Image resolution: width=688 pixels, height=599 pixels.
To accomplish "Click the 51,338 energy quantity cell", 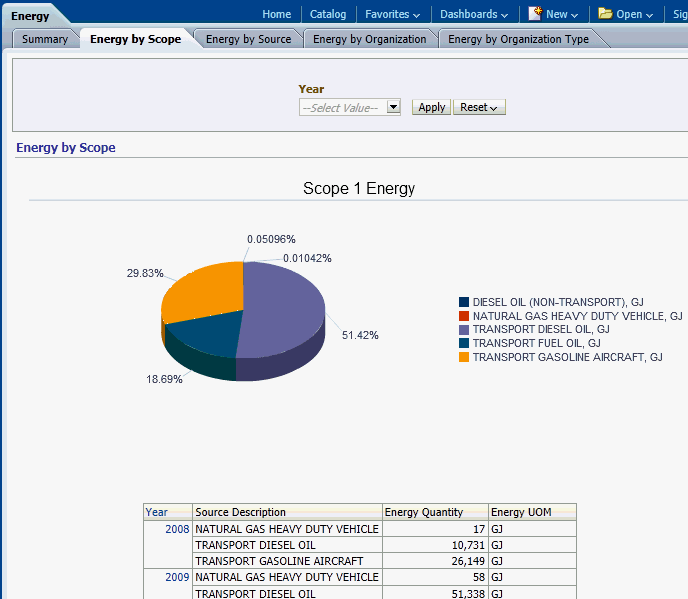I will pos(435,593).
